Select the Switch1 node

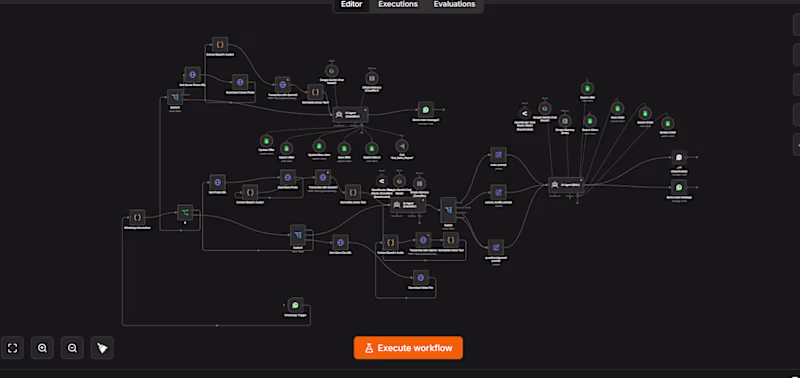tap(298, 235)
